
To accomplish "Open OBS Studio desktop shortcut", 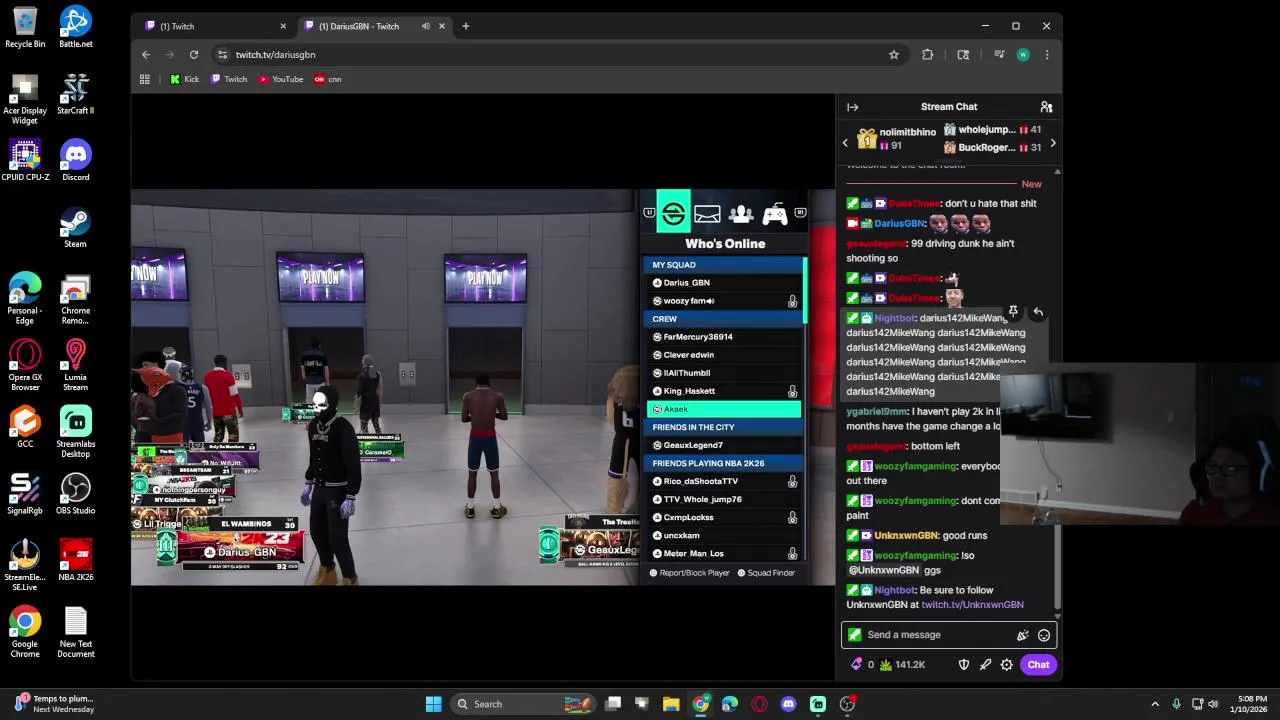I will pos(75,494).
